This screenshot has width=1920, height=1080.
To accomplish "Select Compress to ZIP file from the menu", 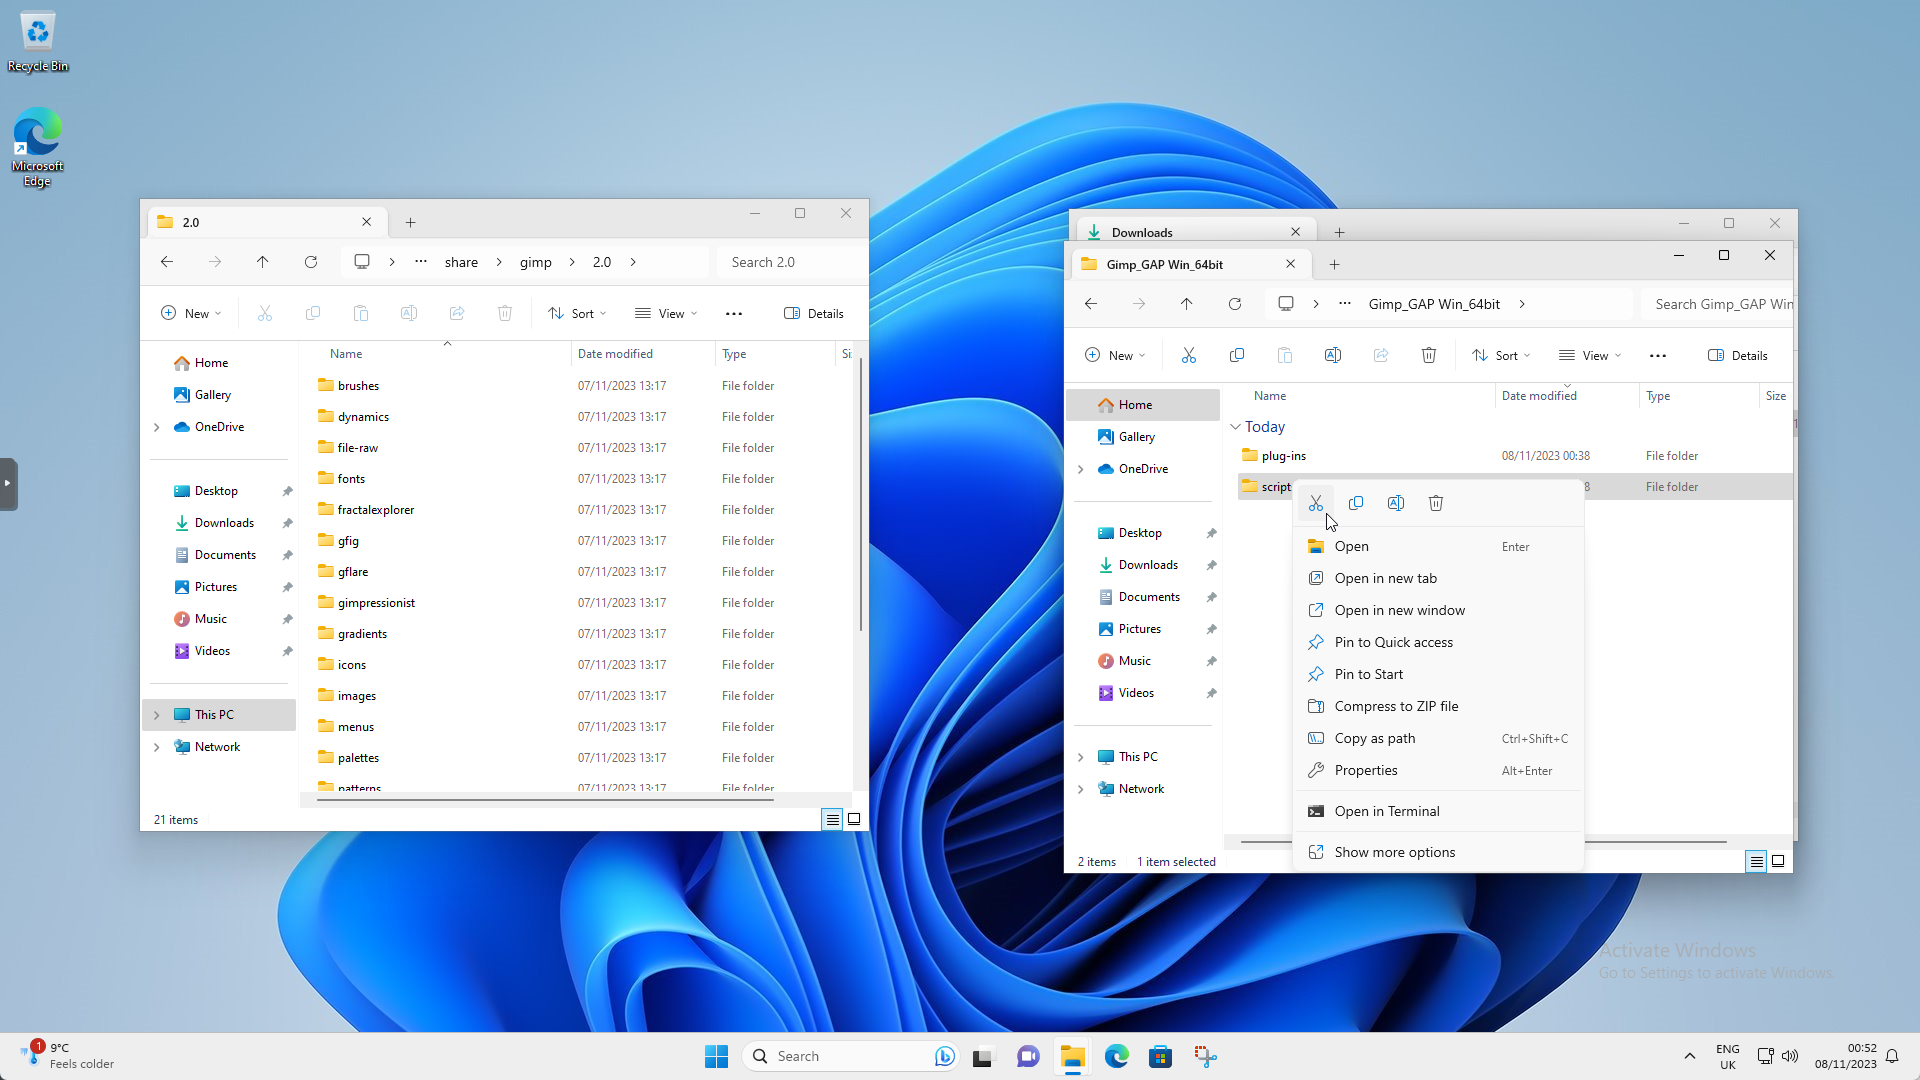I will [1396, 706].
